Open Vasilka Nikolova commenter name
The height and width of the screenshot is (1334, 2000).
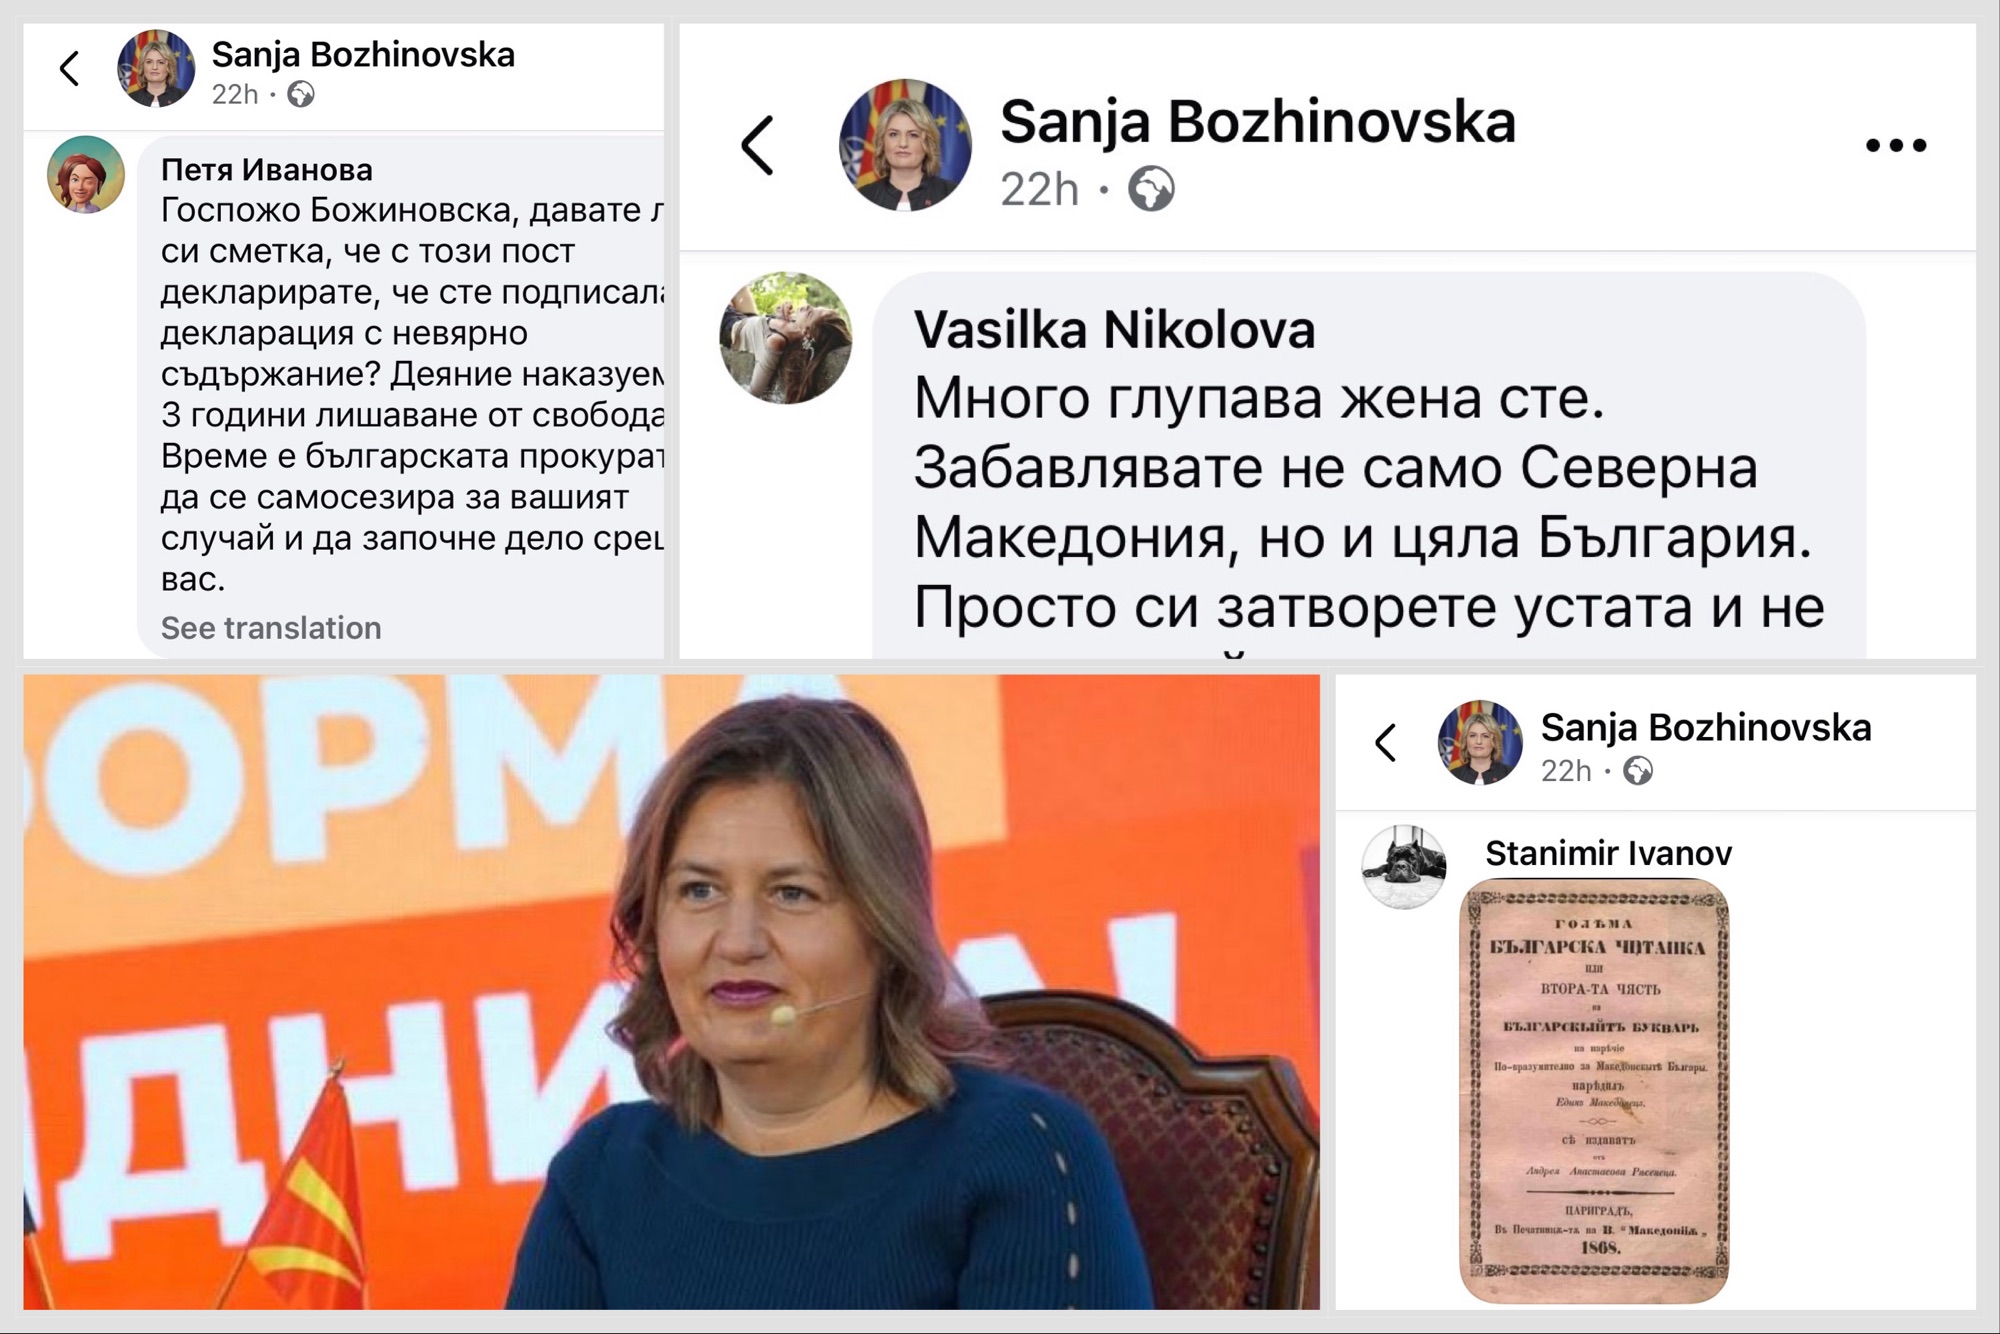(x=1114, y=330)
